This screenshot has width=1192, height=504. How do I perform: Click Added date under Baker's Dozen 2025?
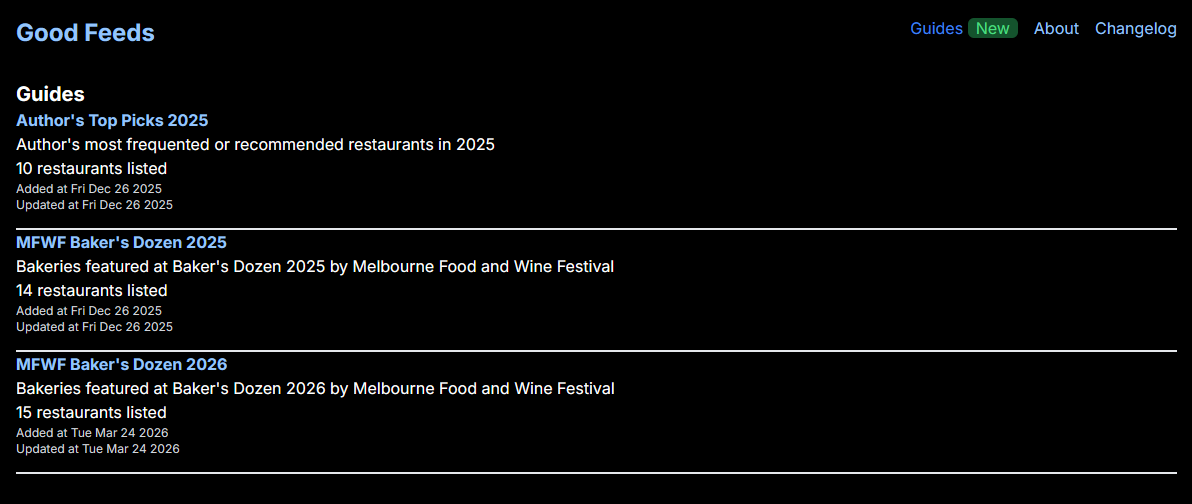tap(89, 311)
